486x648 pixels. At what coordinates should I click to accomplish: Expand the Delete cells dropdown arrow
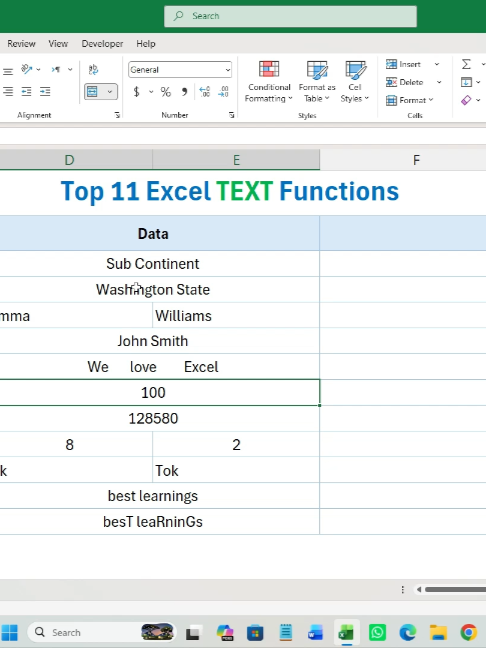439,82
